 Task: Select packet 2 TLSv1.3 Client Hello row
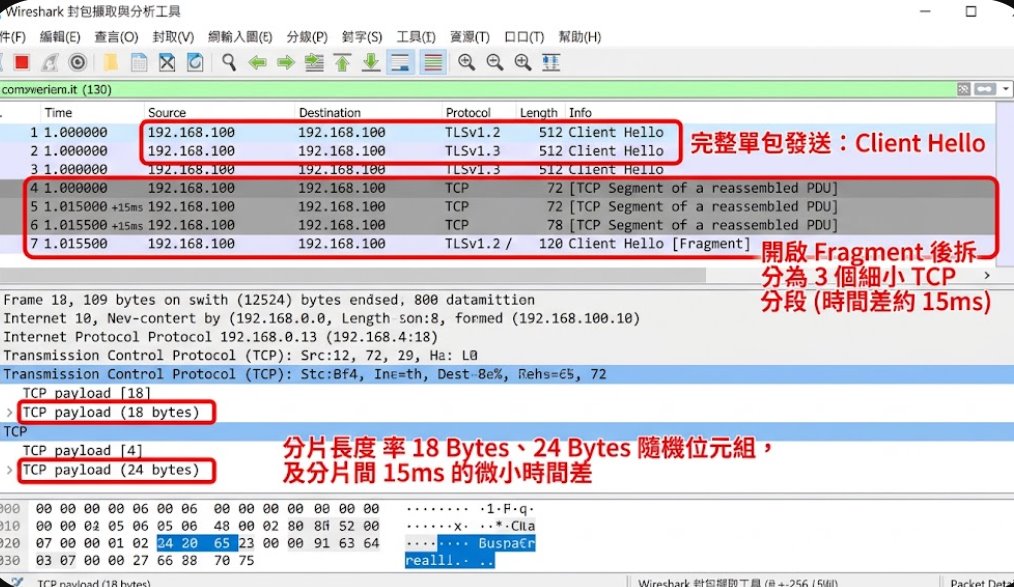498,151
